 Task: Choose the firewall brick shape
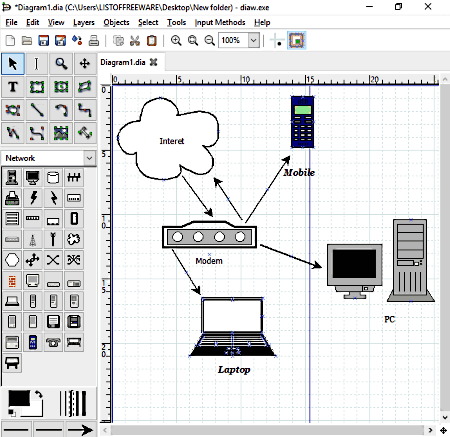point(12,281)
